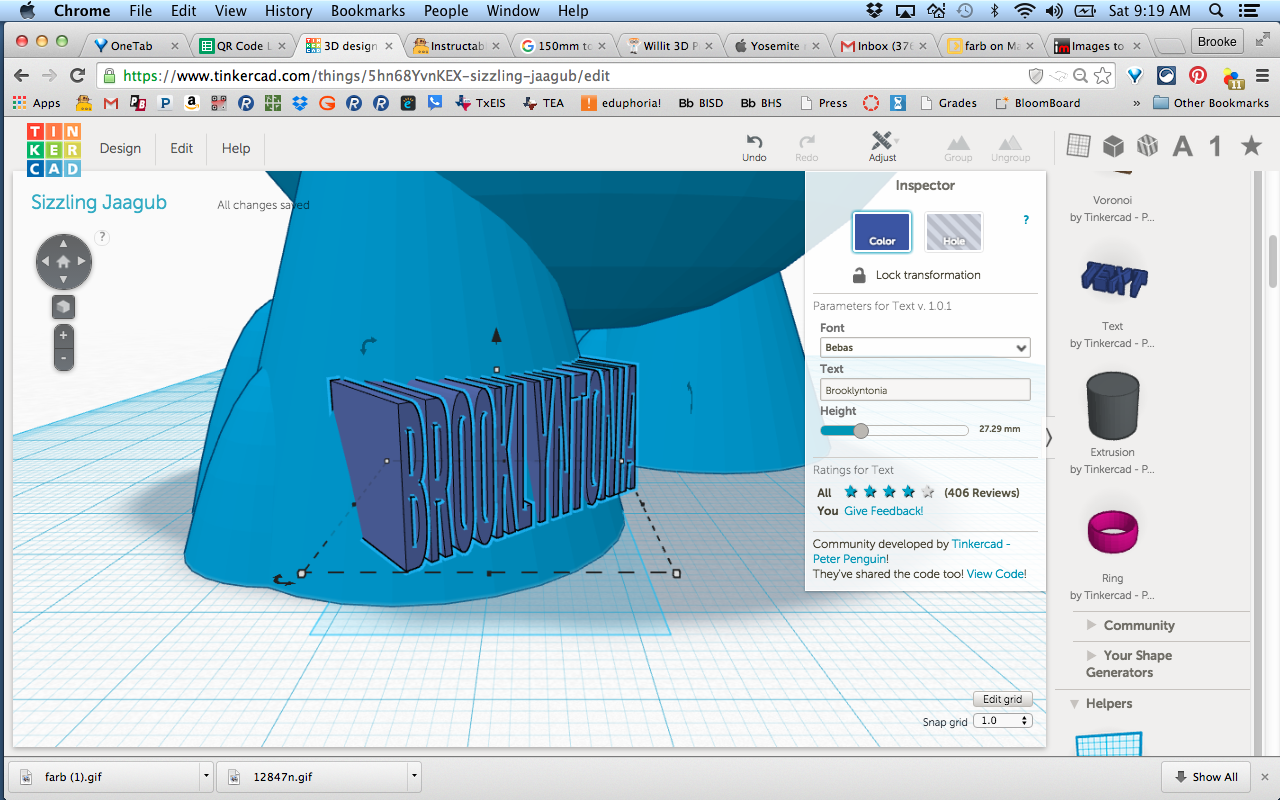Open the Font dropdown showing Bebas

925,348
